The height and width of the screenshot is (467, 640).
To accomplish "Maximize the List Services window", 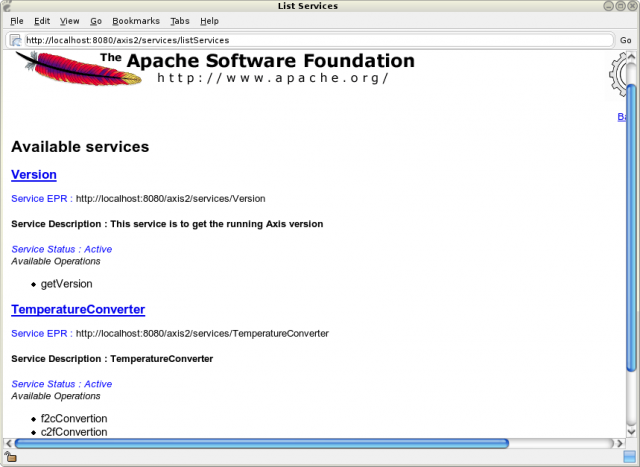I will pyautogui.click(x=620, y=6).
